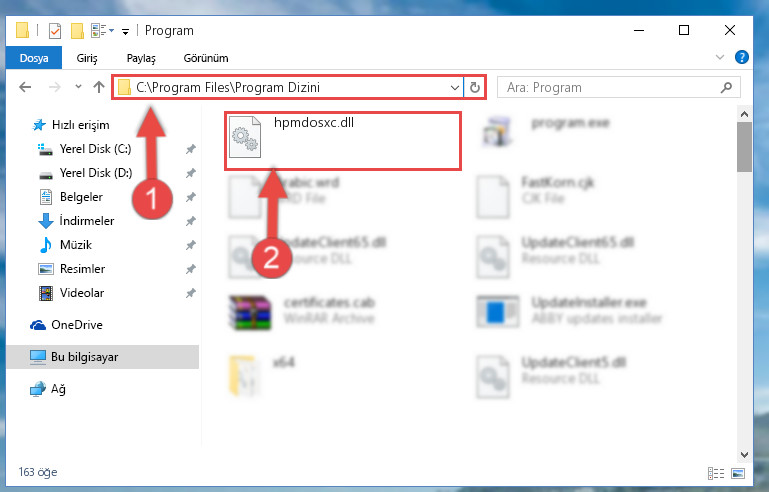This screenshot has width=769, height=492.
Task: Select the program.exe file
Action: click(x=547, y=131)
